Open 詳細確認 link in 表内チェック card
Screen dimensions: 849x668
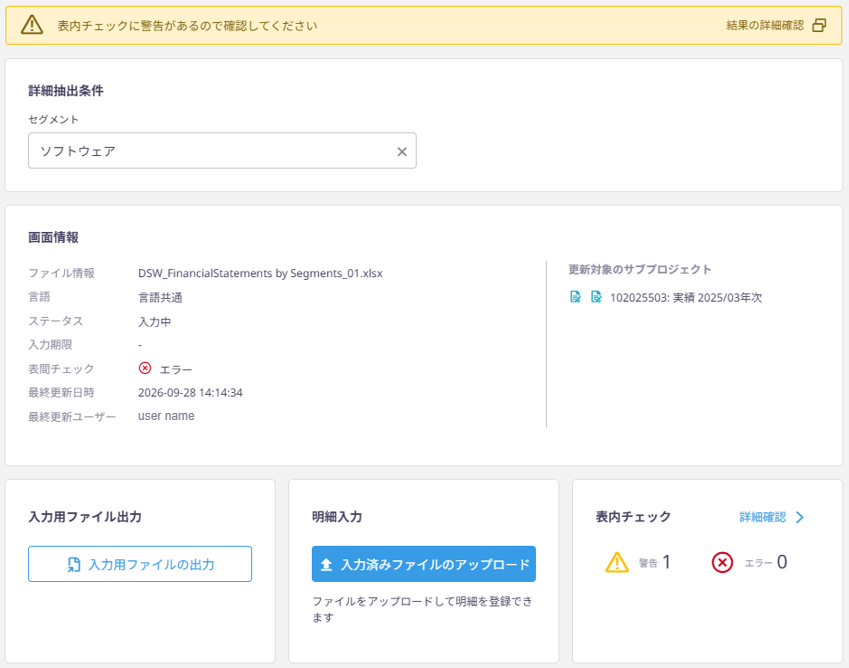tap(762, 517)
